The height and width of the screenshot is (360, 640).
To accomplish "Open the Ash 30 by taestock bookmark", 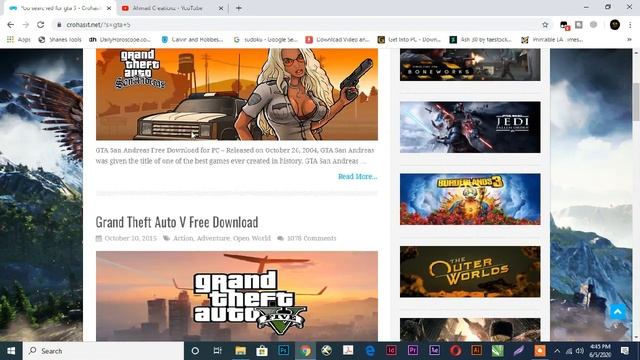I will (481, 40).
